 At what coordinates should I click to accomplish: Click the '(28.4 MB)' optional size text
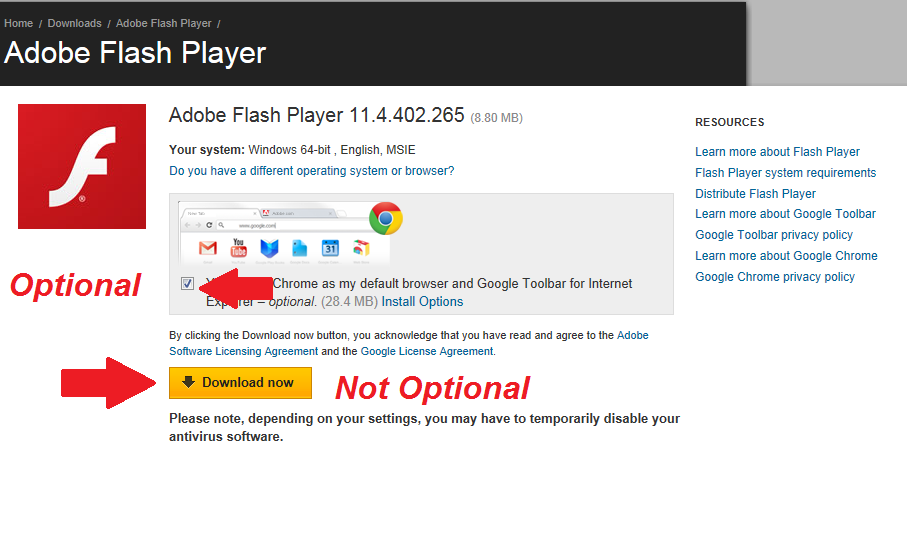[x=349, y=302]
